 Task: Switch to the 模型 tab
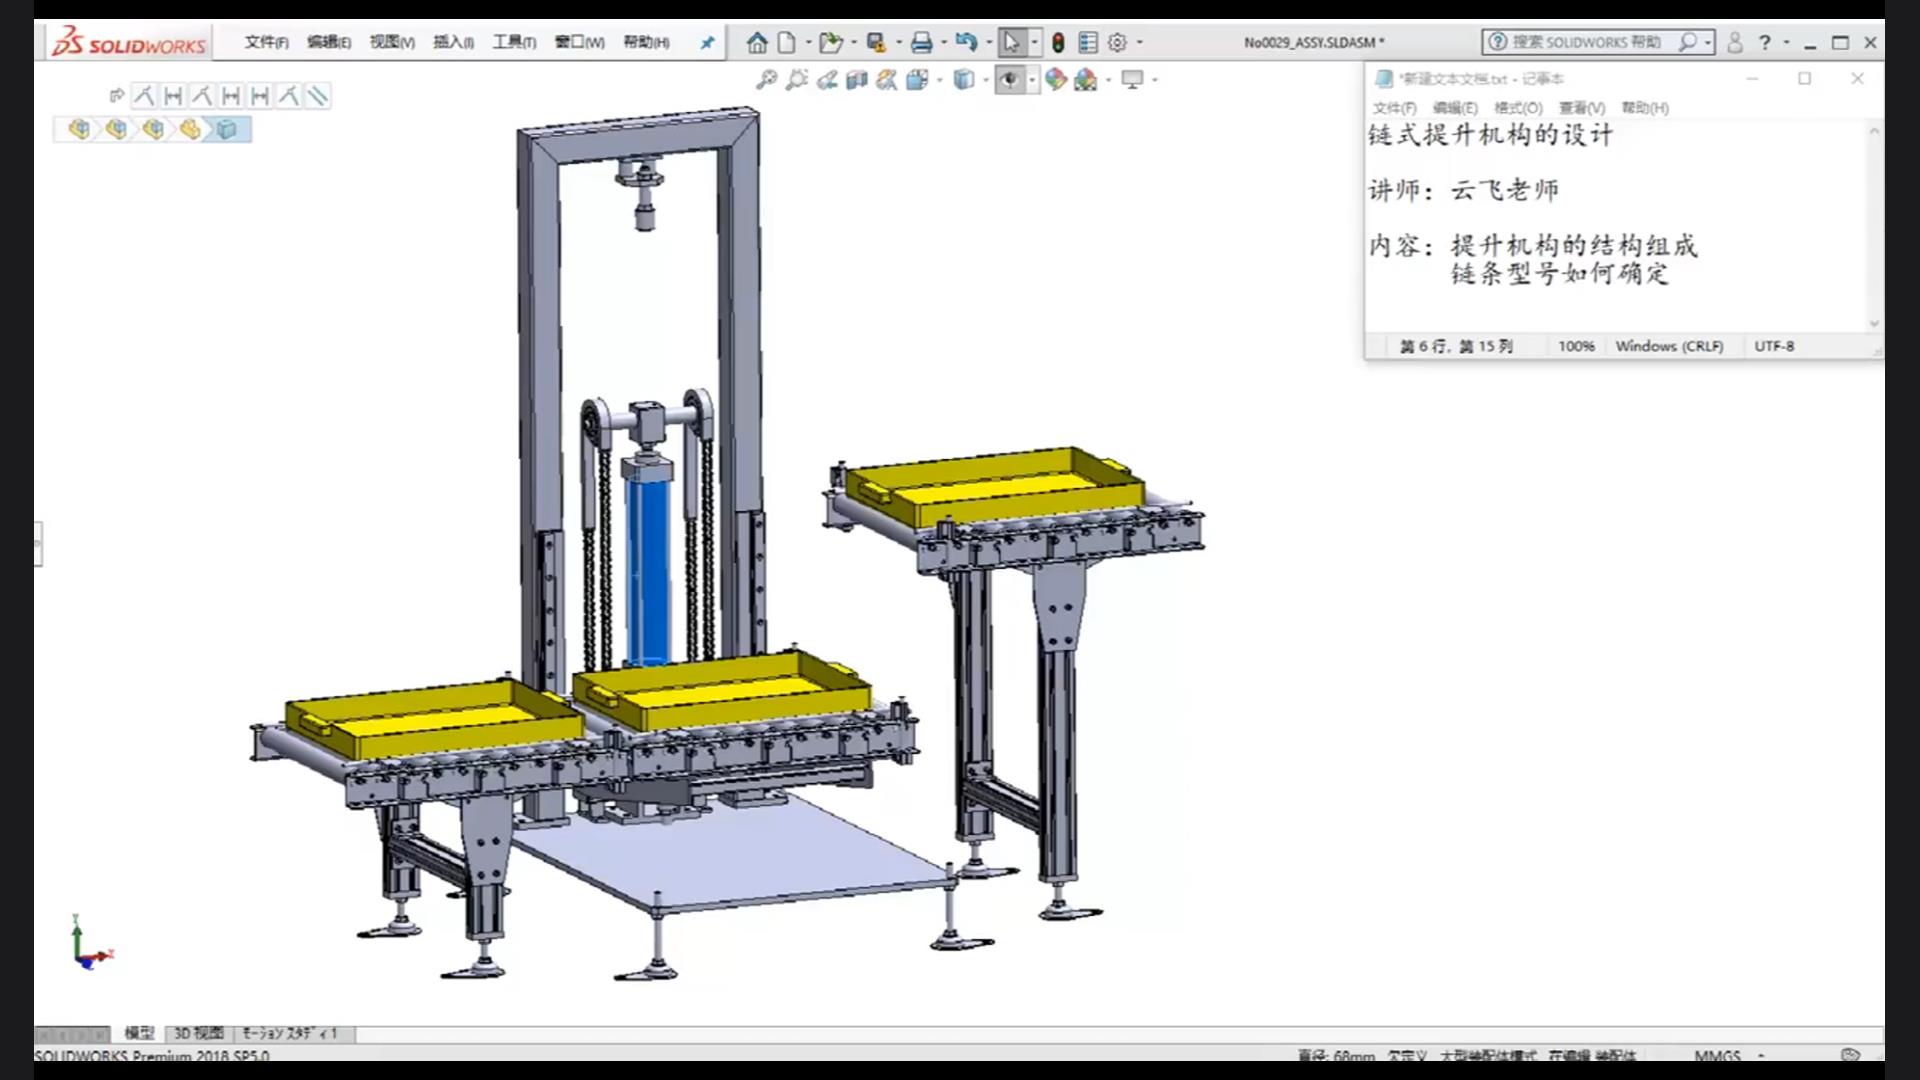coord(139,1033)
